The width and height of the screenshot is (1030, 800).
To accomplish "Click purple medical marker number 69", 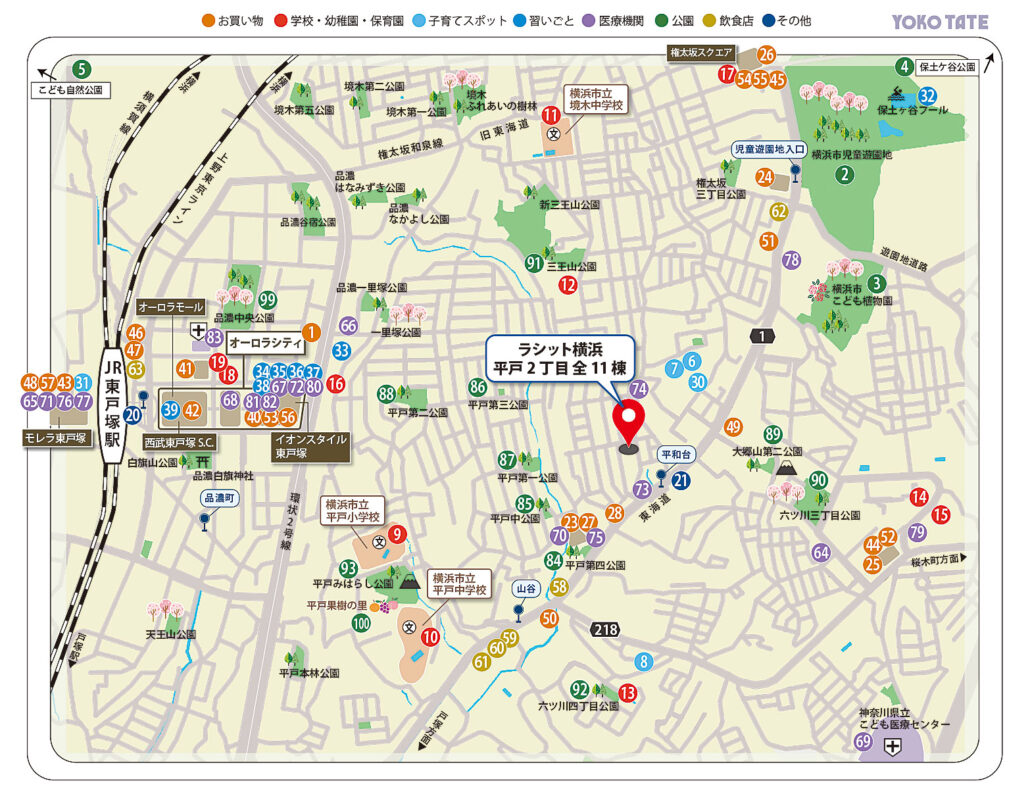I will tap(862, 742).
